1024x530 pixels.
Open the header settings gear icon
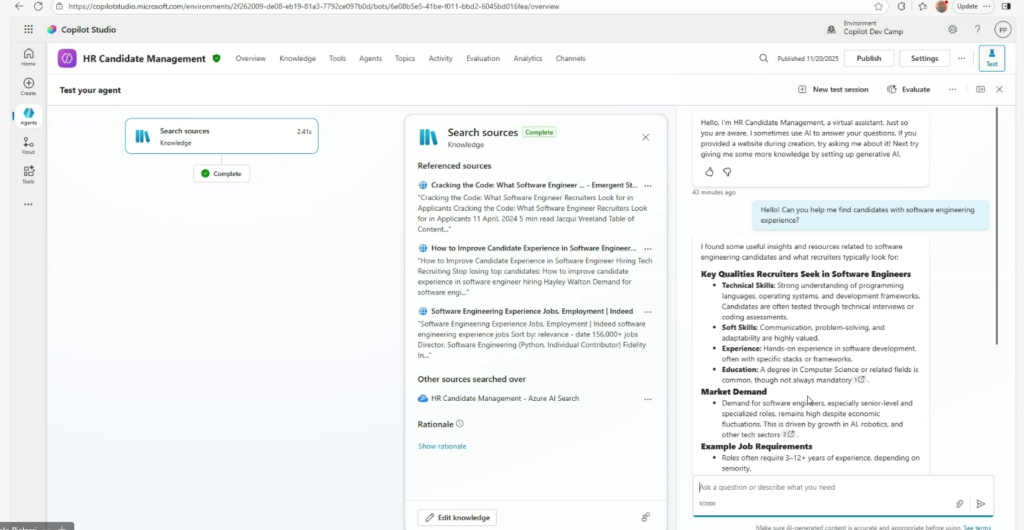952,30
